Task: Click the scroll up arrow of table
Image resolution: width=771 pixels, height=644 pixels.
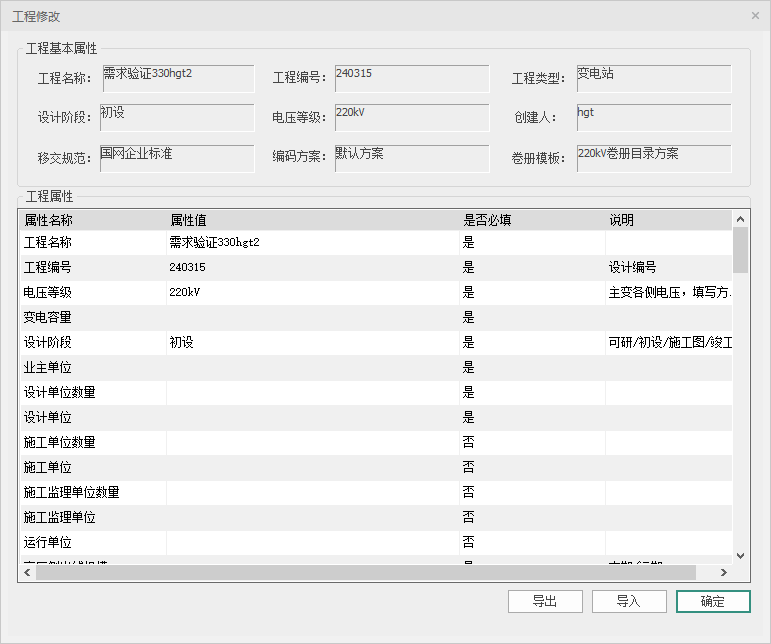Action: coord(740,220)
